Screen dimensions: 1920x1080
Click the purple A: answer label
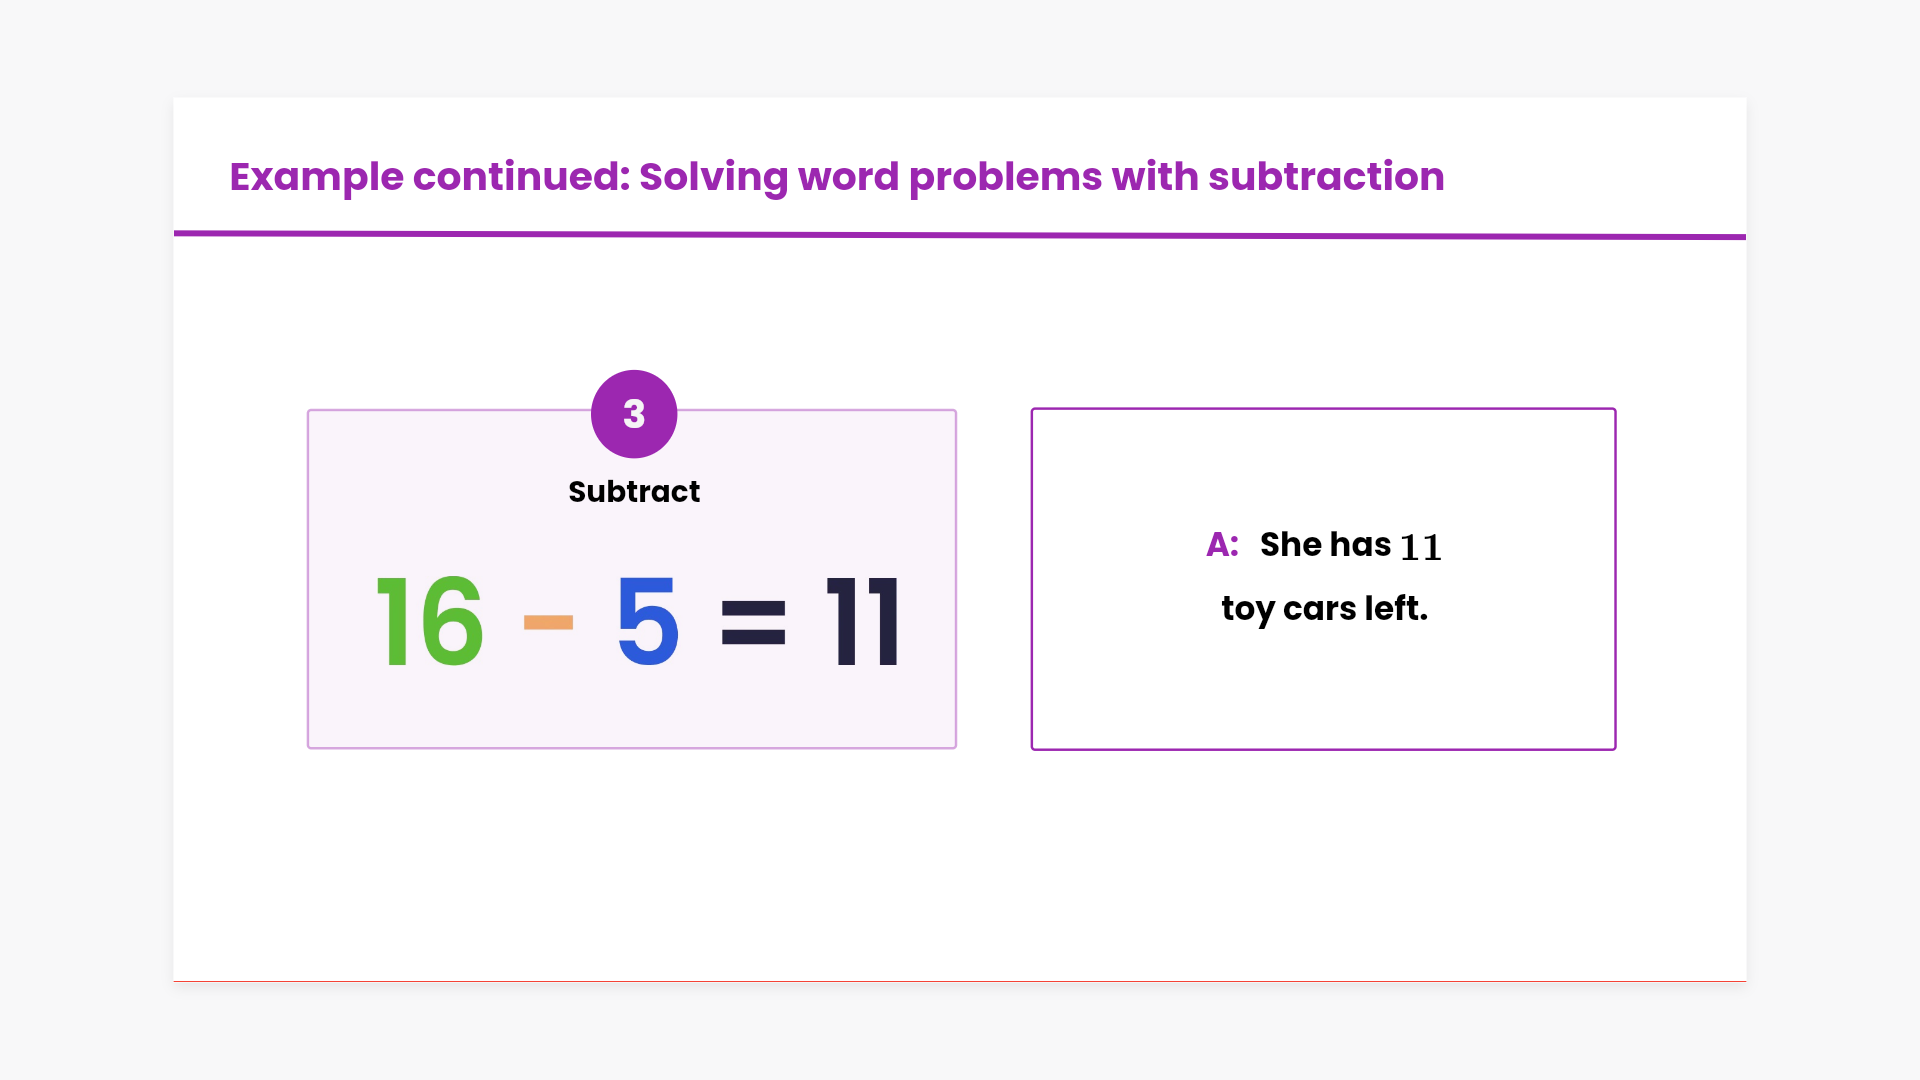coord(1222,545)
